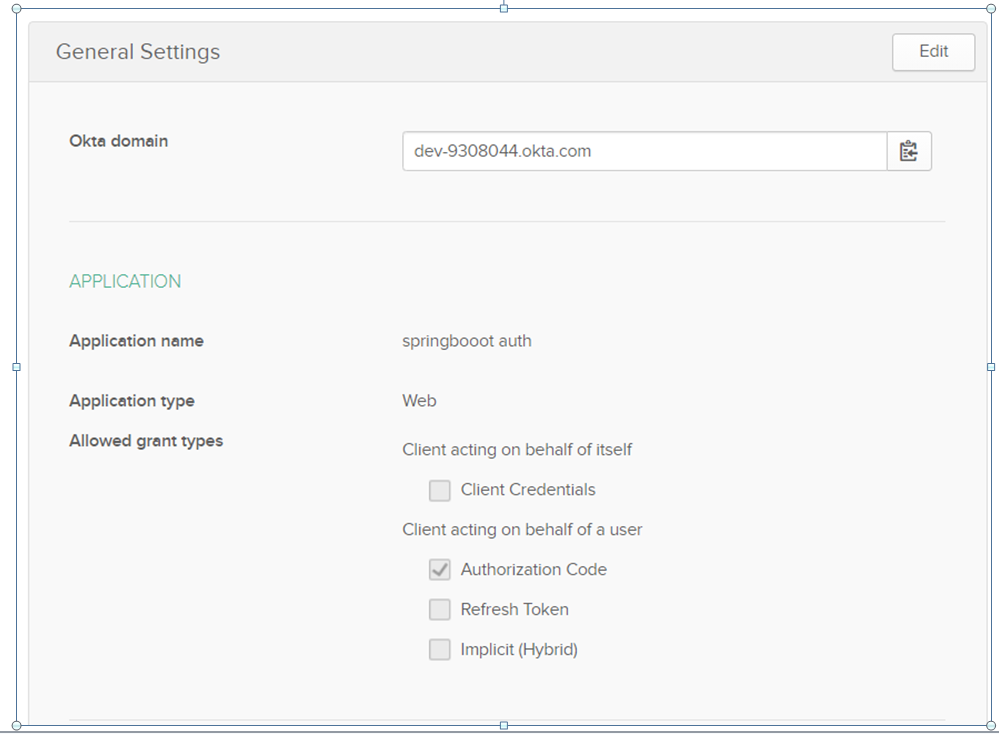Enable the Refresh Token grant type
This screenshot has width=999, height=734.
click(x=439, y=609)
